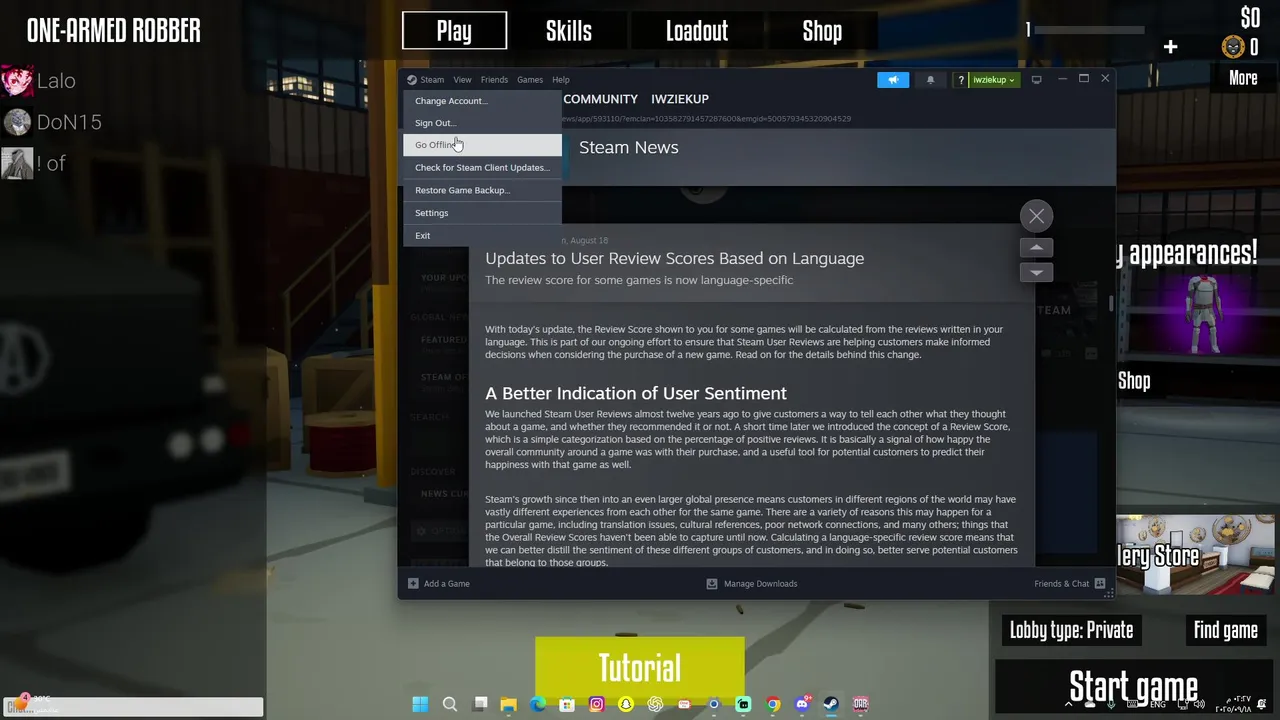The width and height of the screenshot is (1280, 720).
Task: Switch to the COMMUNITY tab in Steam
Action: [x=600, y=99]
